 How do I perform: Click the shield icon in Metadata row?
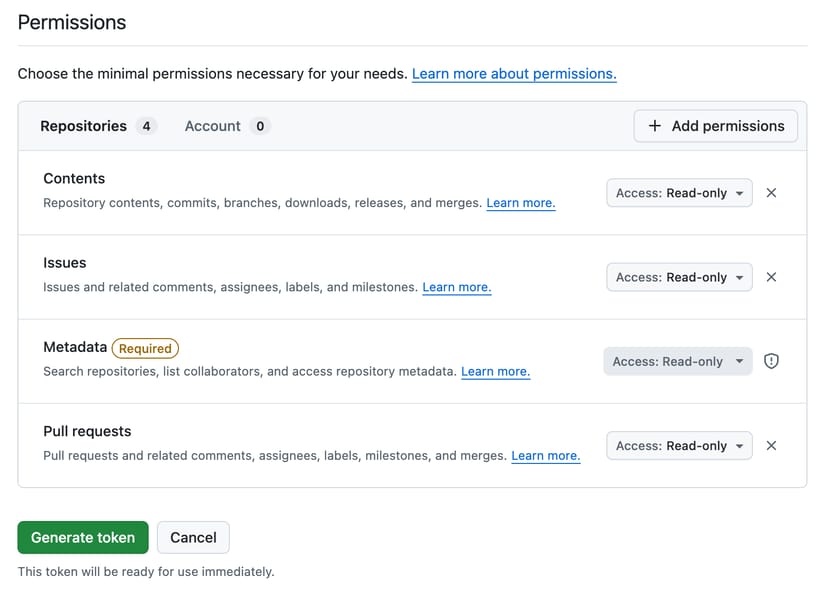point(771,361)
